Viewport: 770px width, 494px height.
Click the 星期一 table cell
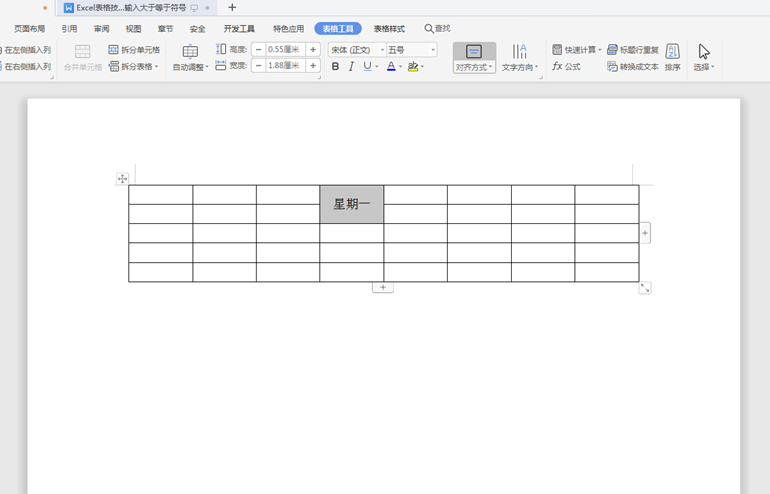[x=352, y=204]
